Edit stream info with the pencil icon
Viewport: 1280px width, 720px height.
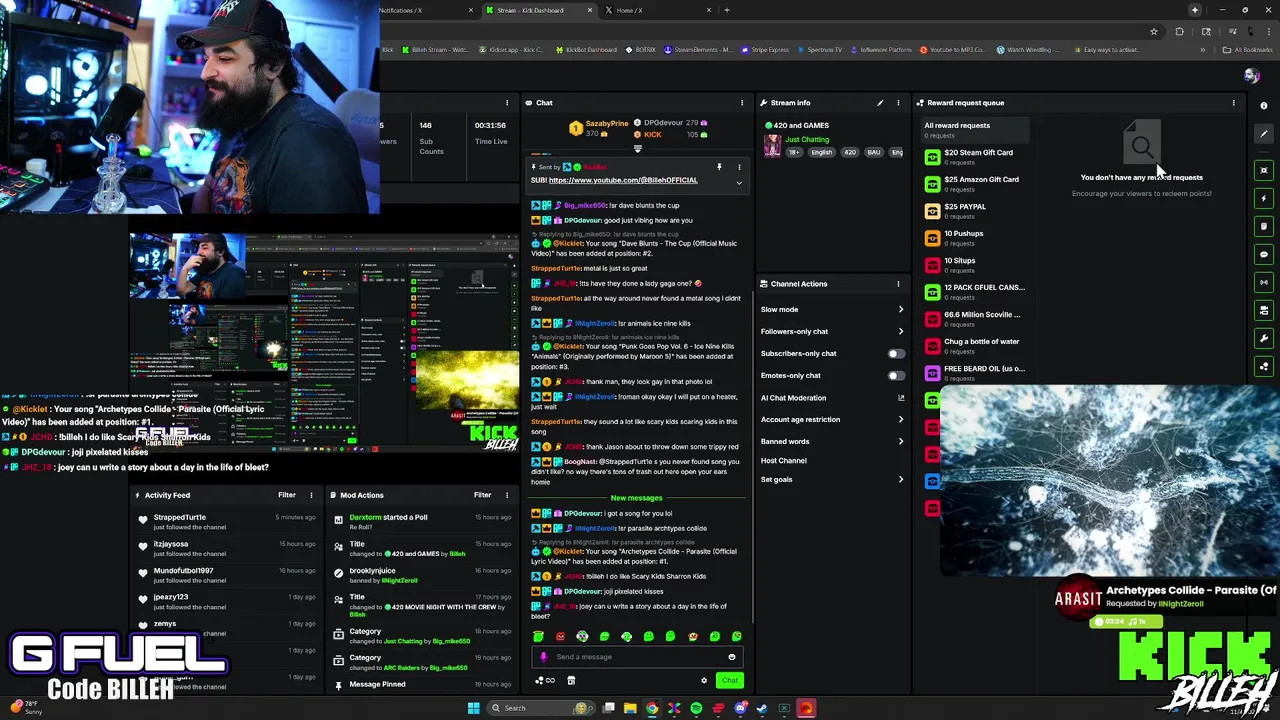click(x=880, y=103)
